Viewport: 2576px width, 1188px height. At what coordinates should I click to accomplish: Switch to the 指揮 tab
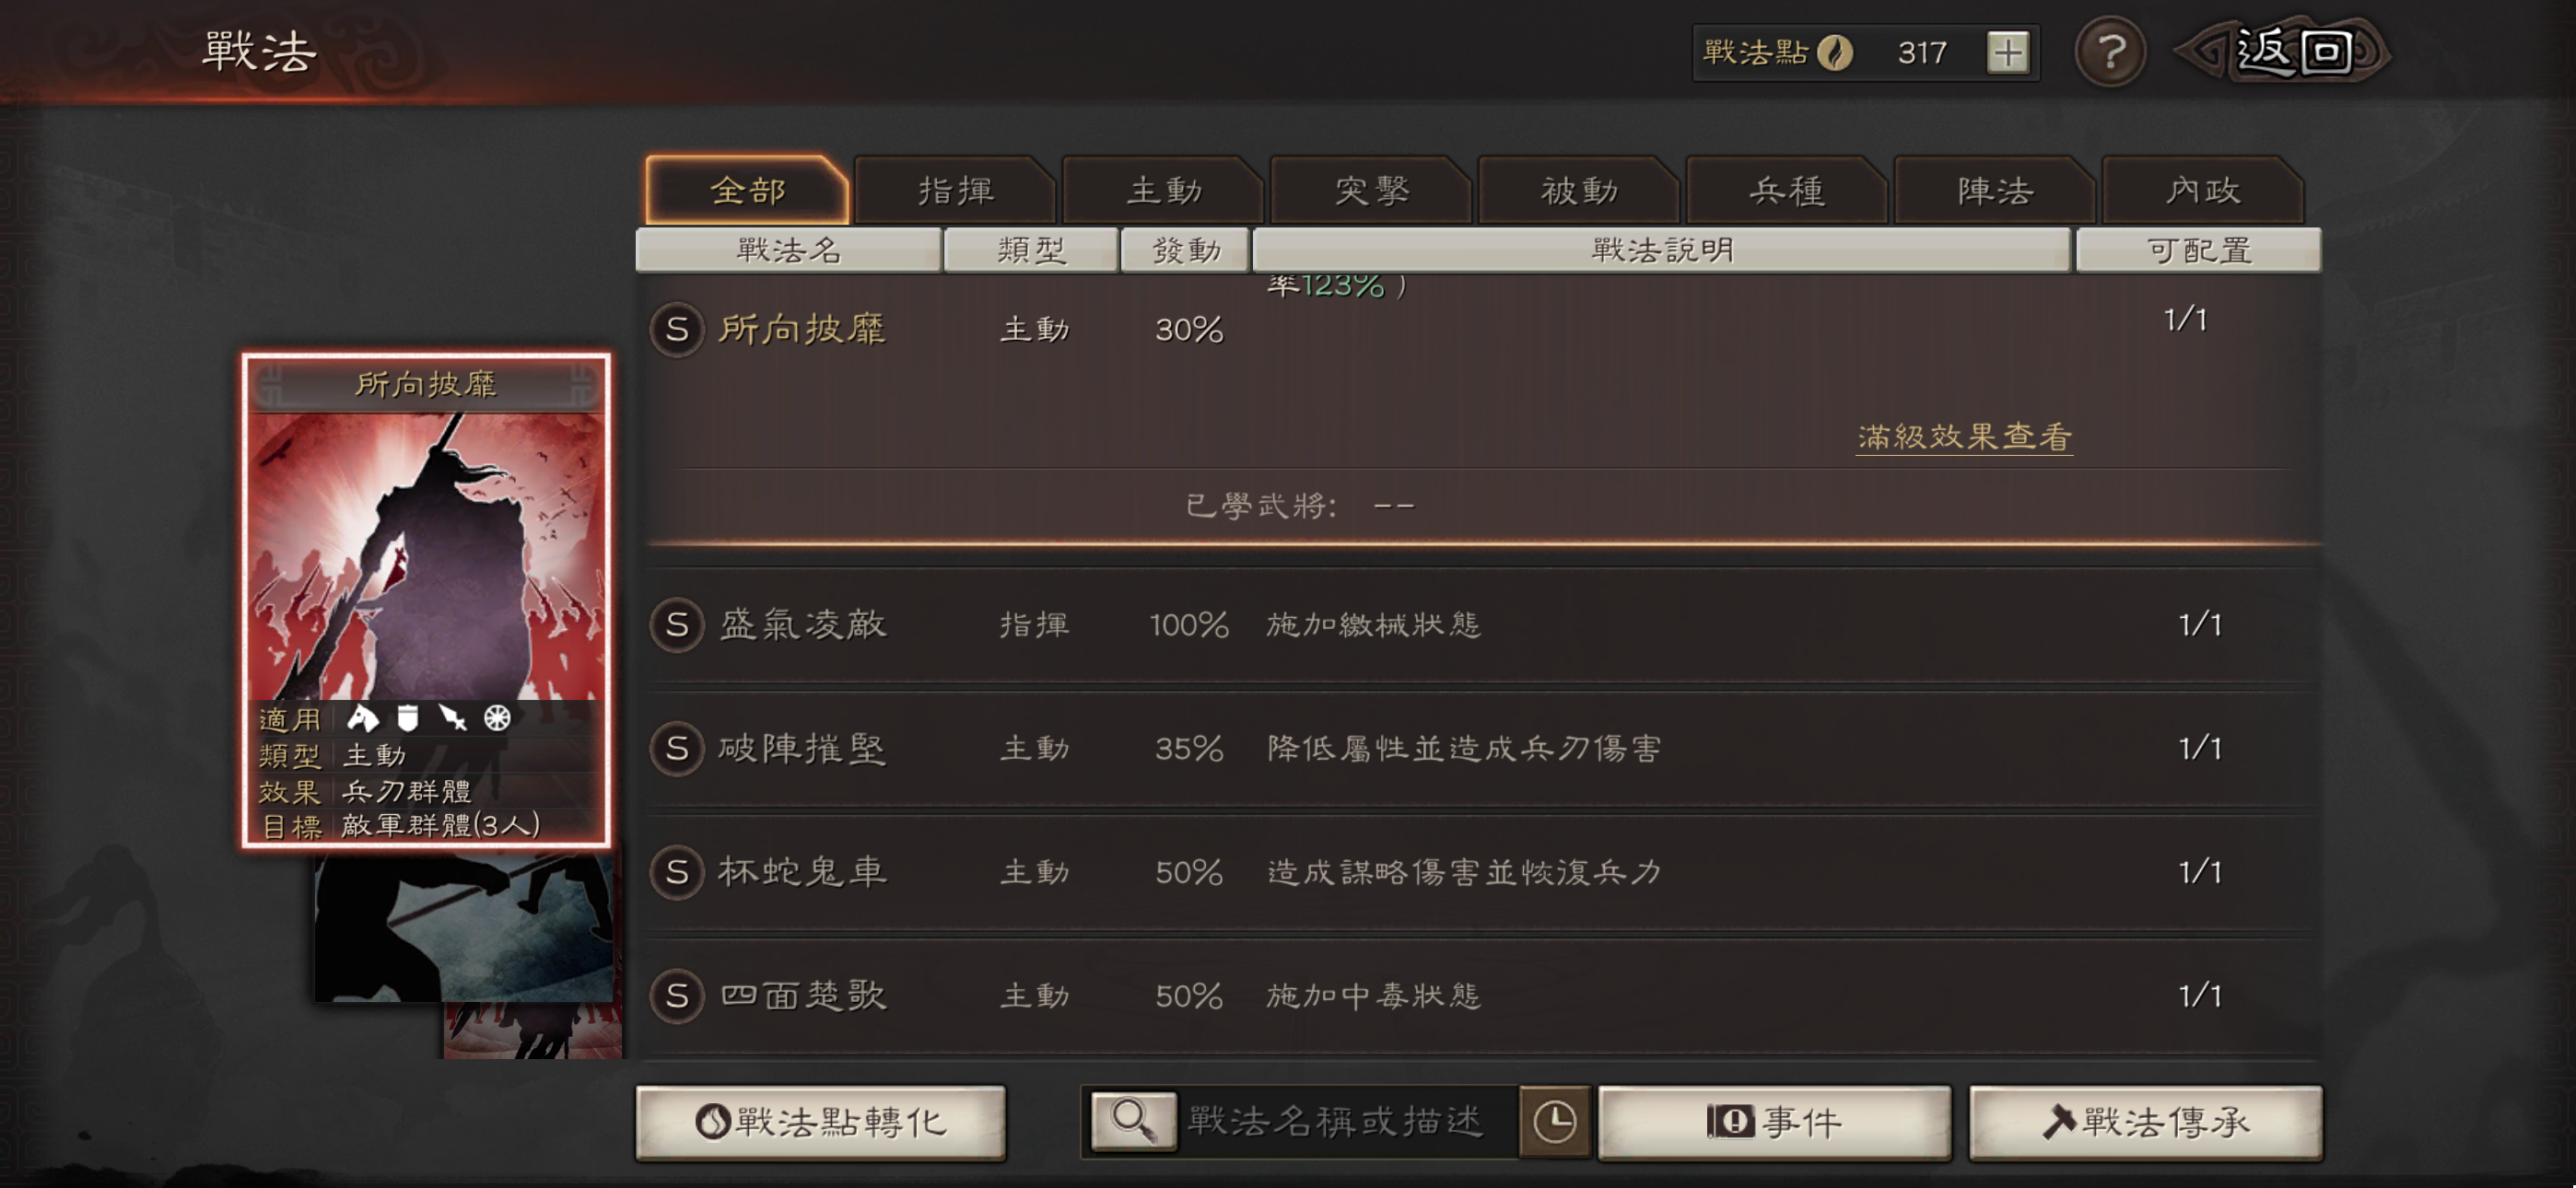click(x=955, y=190)
